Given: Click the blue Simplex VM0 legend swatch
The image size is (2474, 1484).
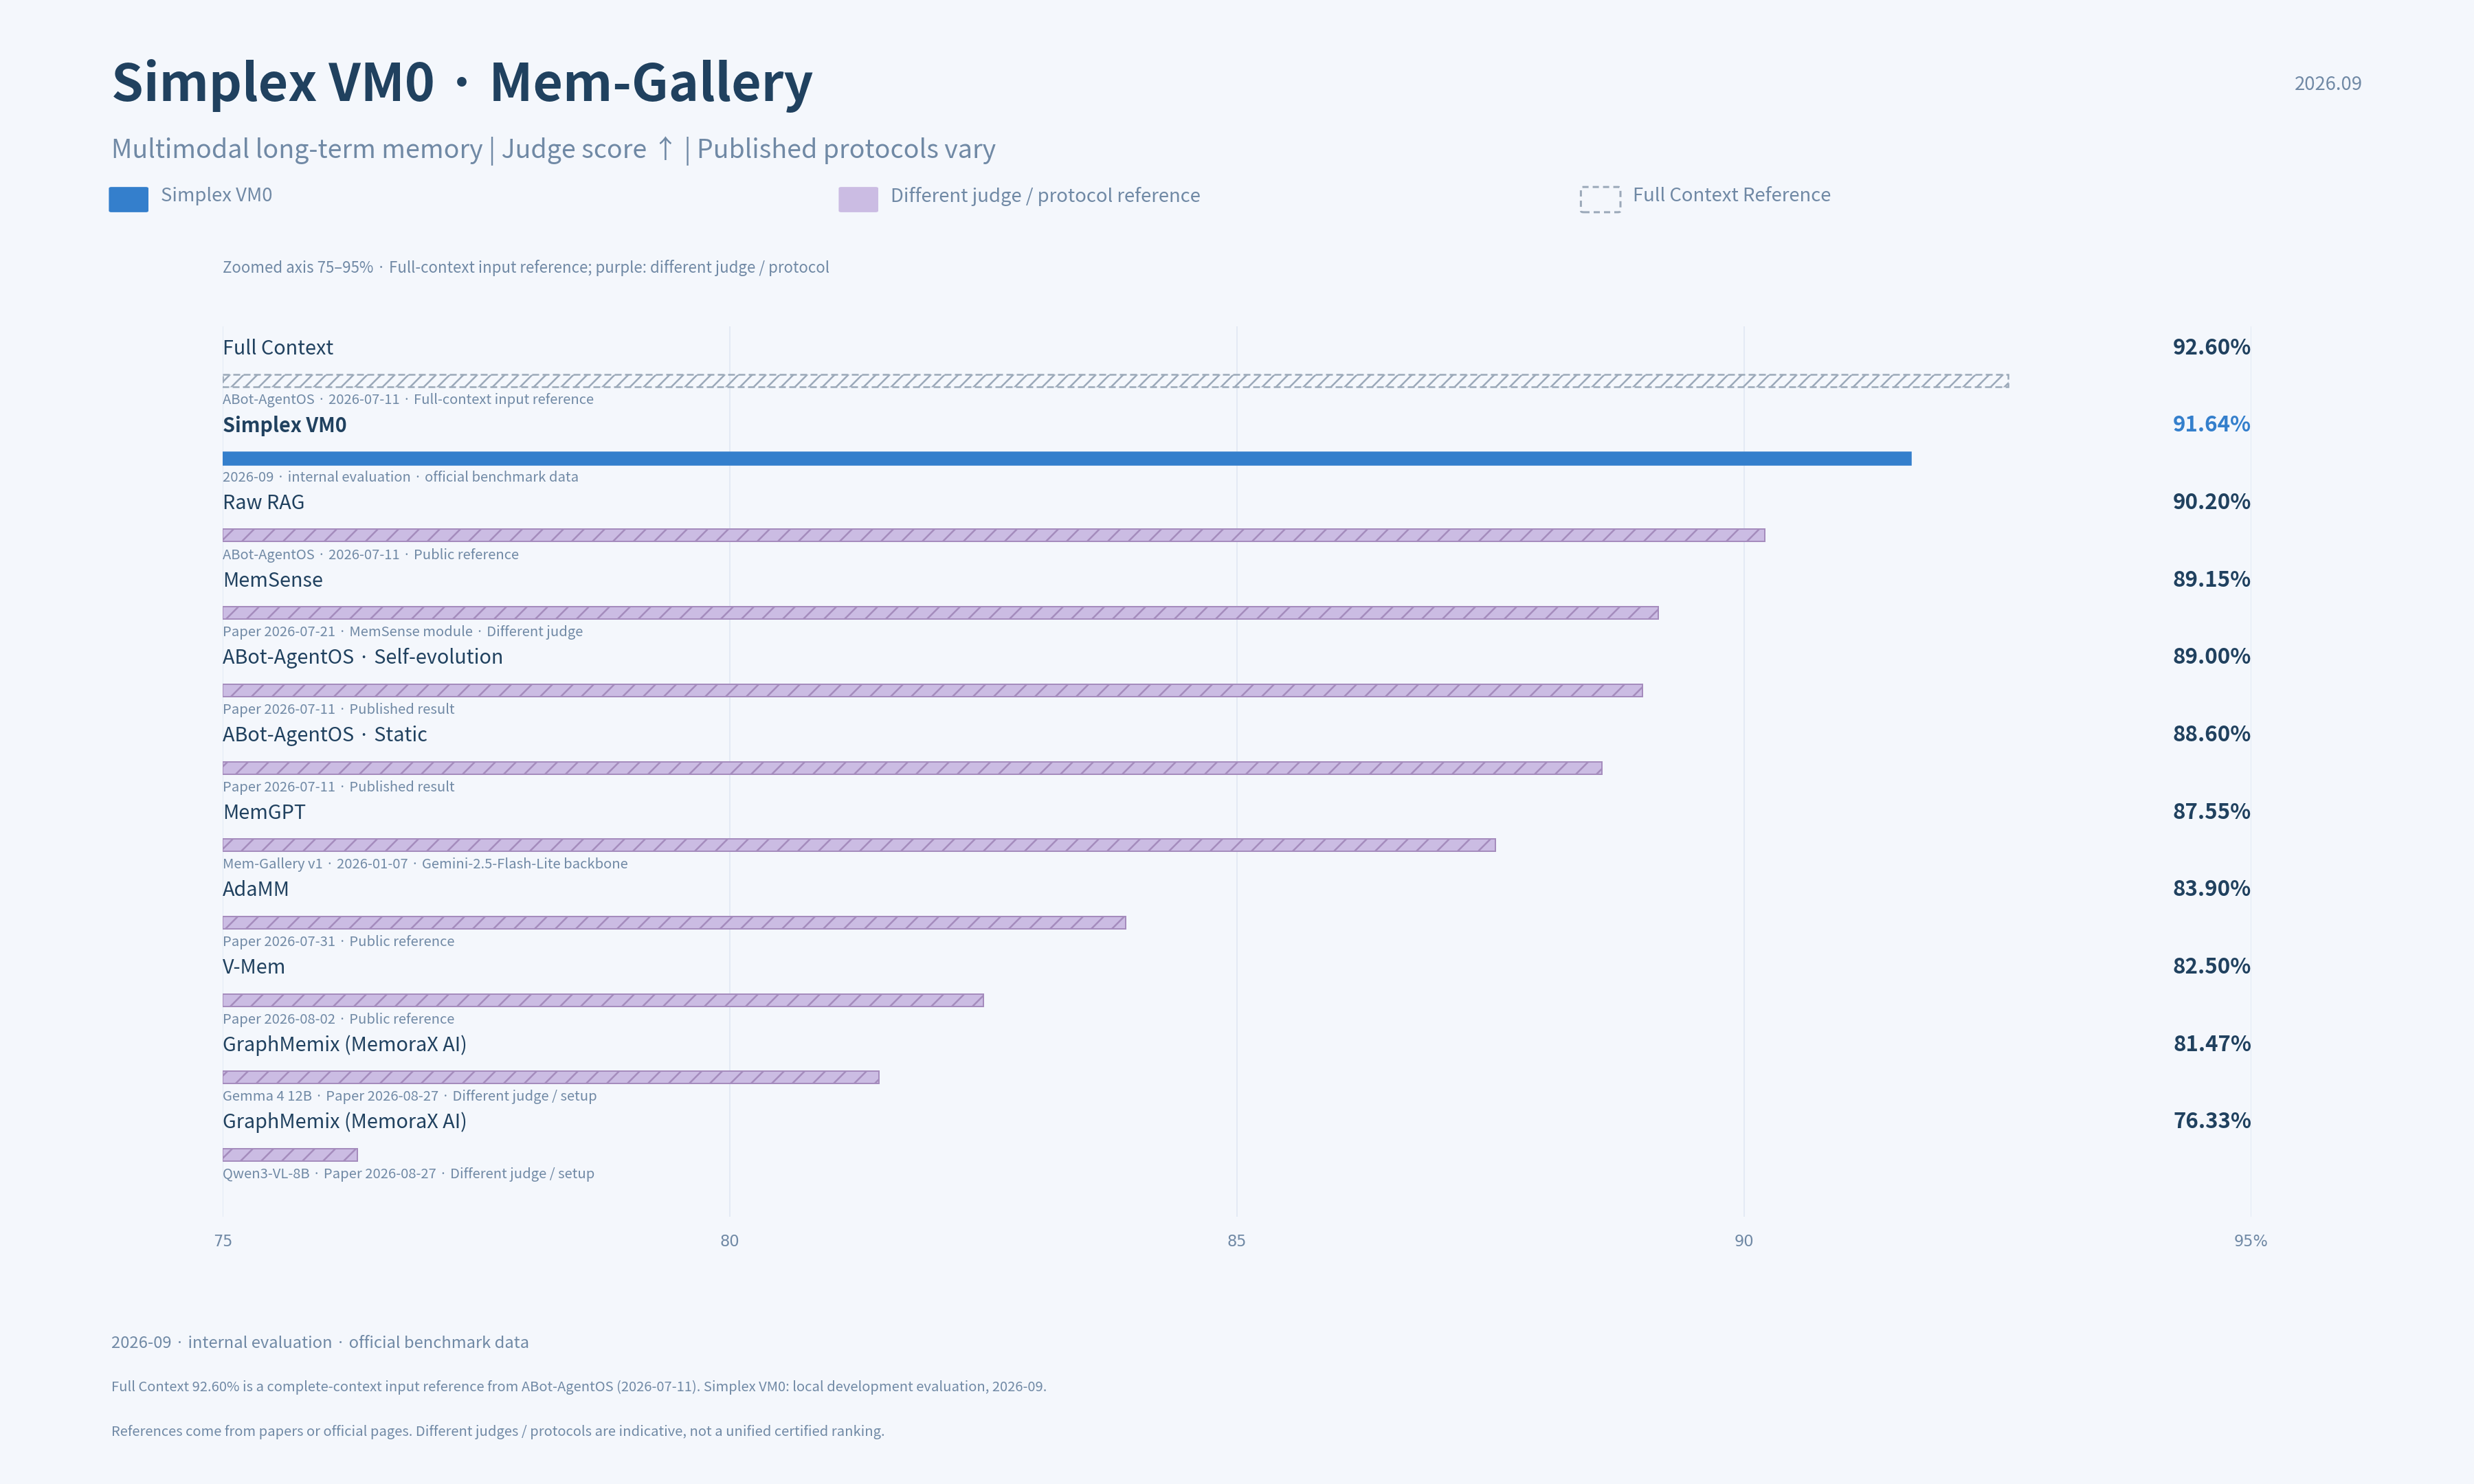Looking at the screenshot, I should click(128, 199).
